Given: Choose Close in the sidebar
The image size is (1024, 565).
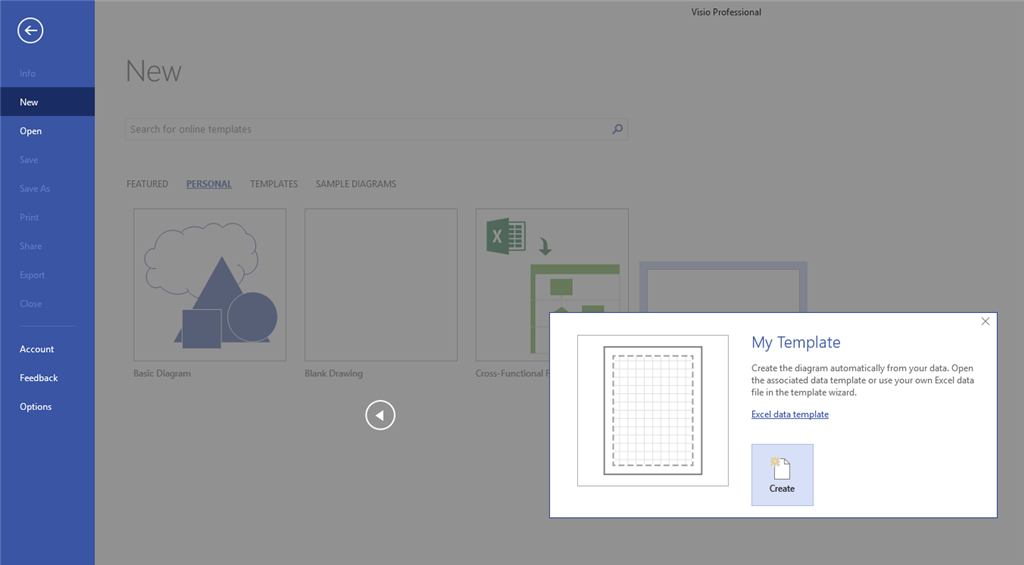Looking at the screenshot, I should (31, 304).
